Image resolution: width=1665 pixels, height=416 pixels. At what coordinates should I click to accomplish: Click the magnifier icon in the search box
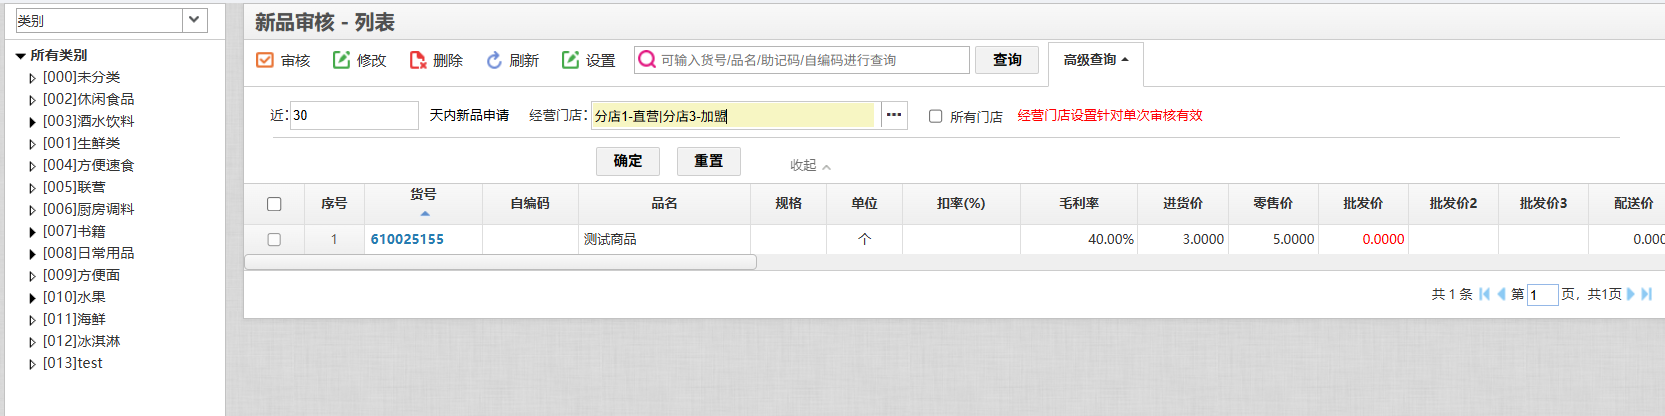[647, 60]
